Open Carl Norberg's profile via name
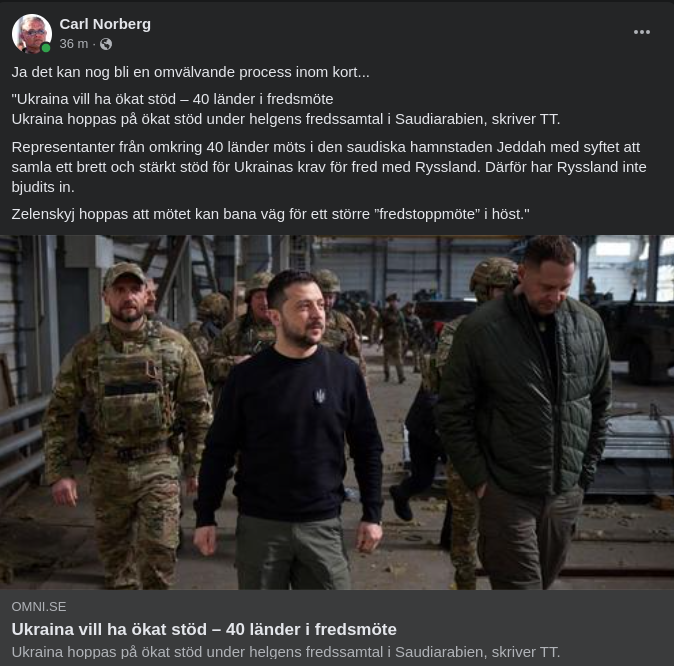The image size is (674, 666). point(105,24)
